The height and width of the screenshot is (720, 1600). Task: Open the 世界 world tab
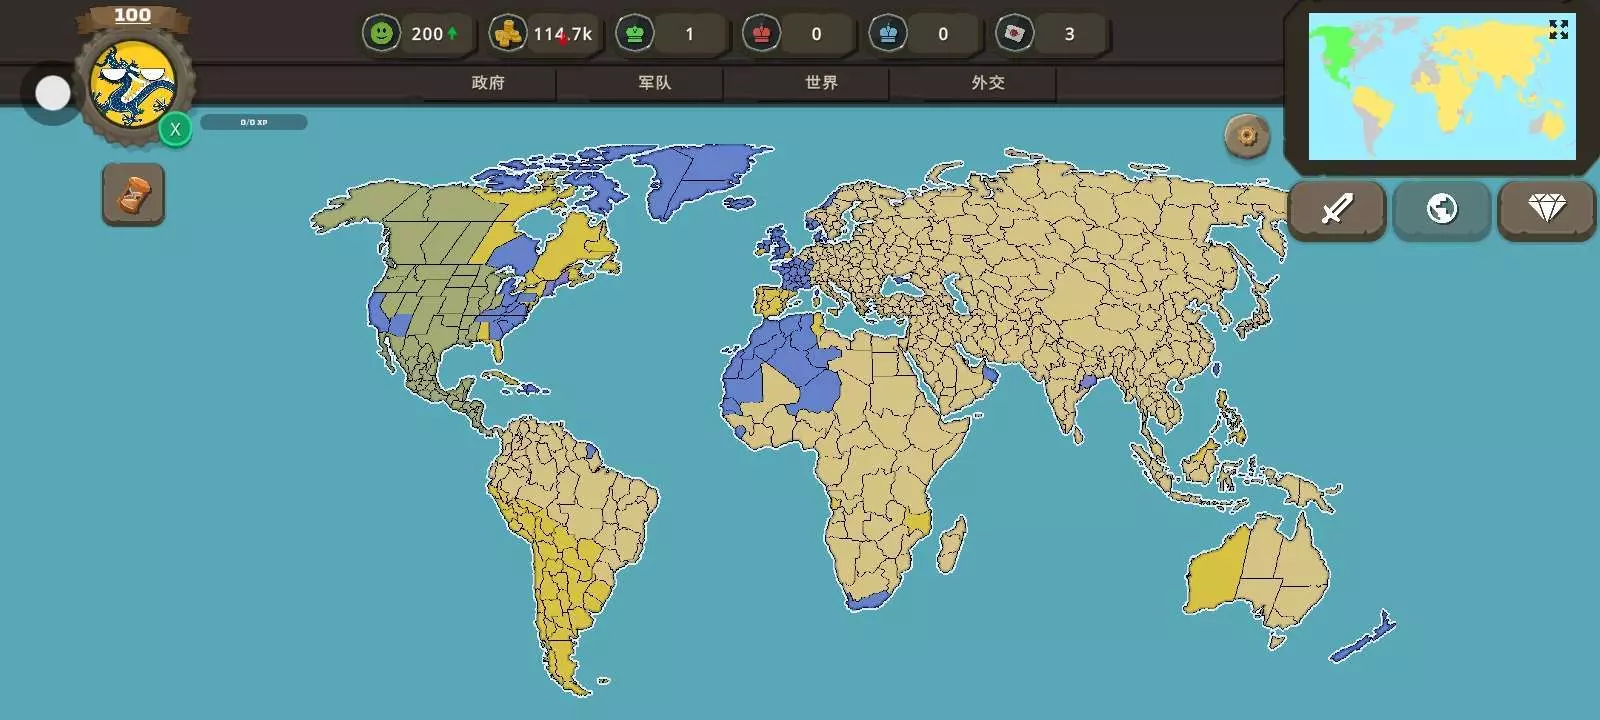click(x=821, y=83)
